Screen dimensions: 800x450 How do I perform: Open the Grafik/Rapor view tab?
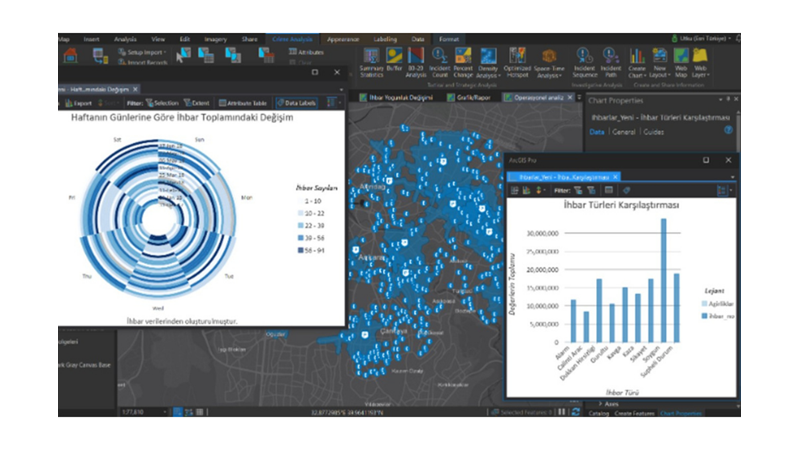[x=468, y=98]
